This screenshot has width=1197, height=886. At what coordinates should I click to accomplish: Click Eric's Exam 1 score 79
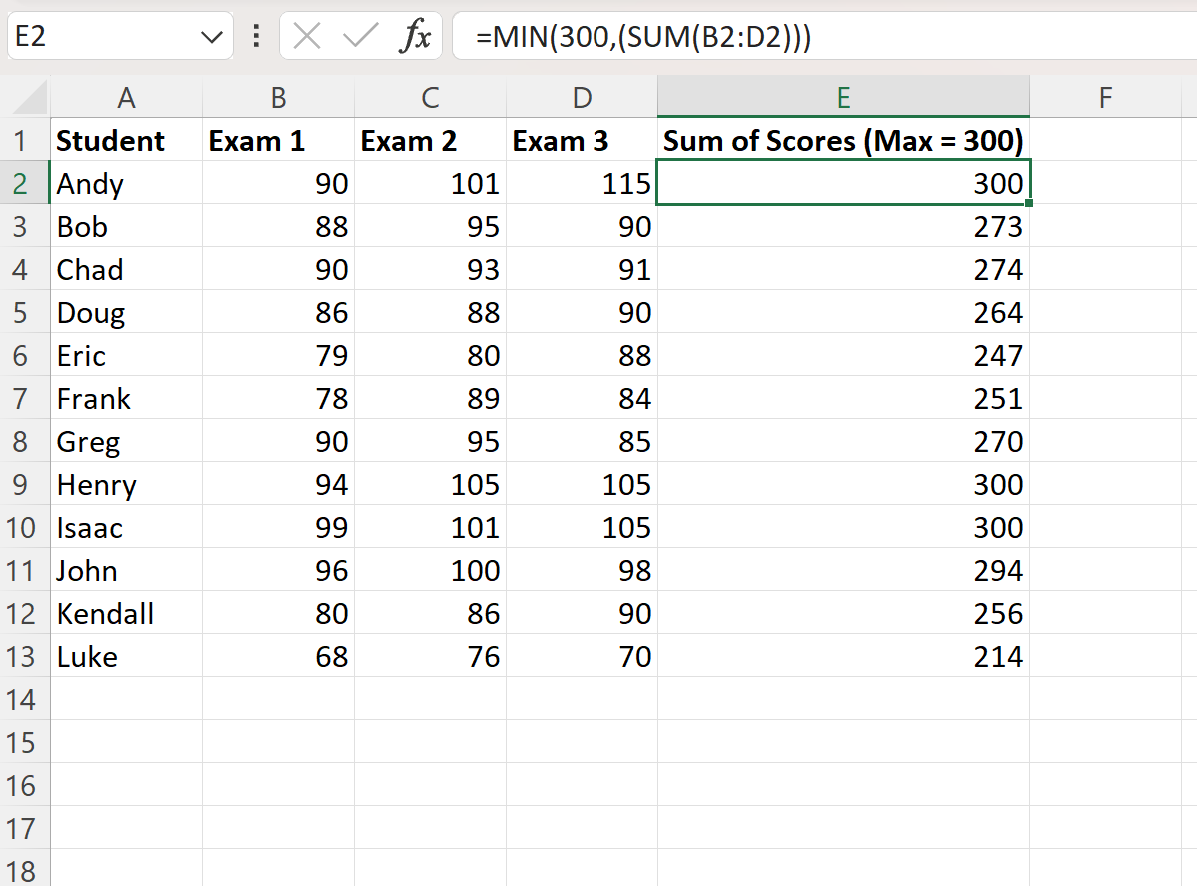(279, 356)
